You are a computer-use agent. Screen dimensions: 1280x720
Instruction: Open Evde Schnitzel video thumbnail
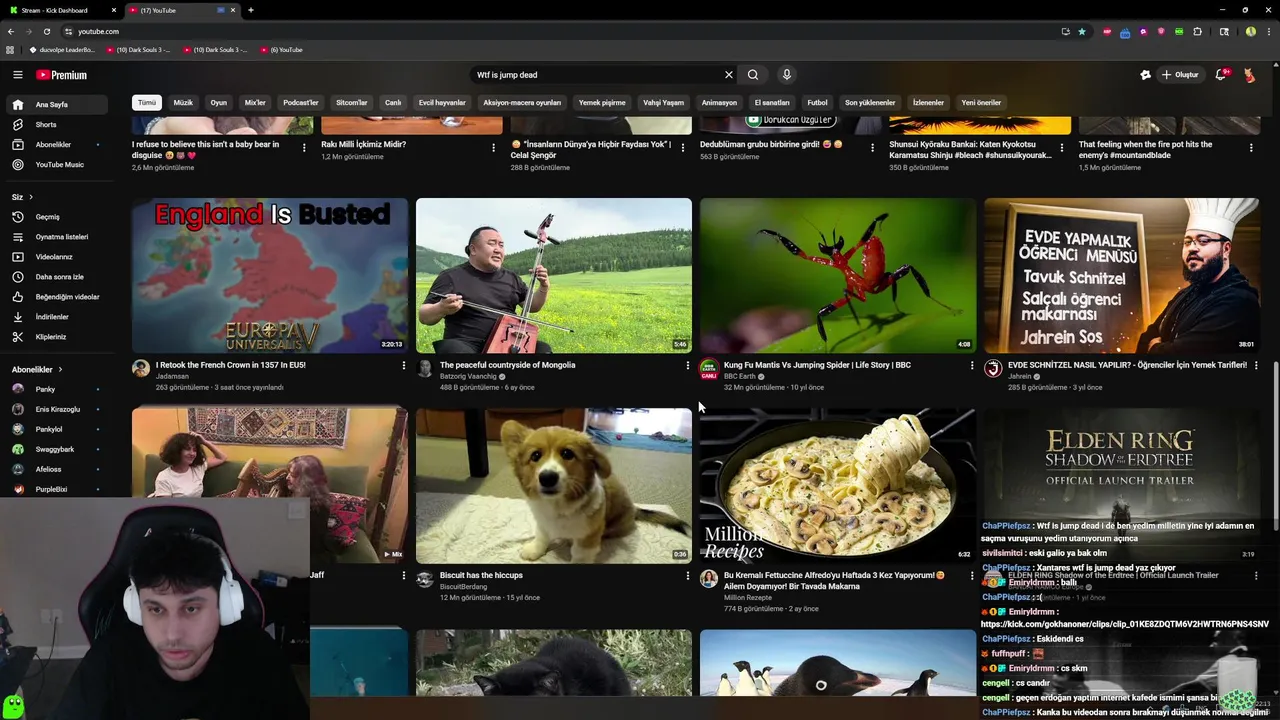(1122, 275)
